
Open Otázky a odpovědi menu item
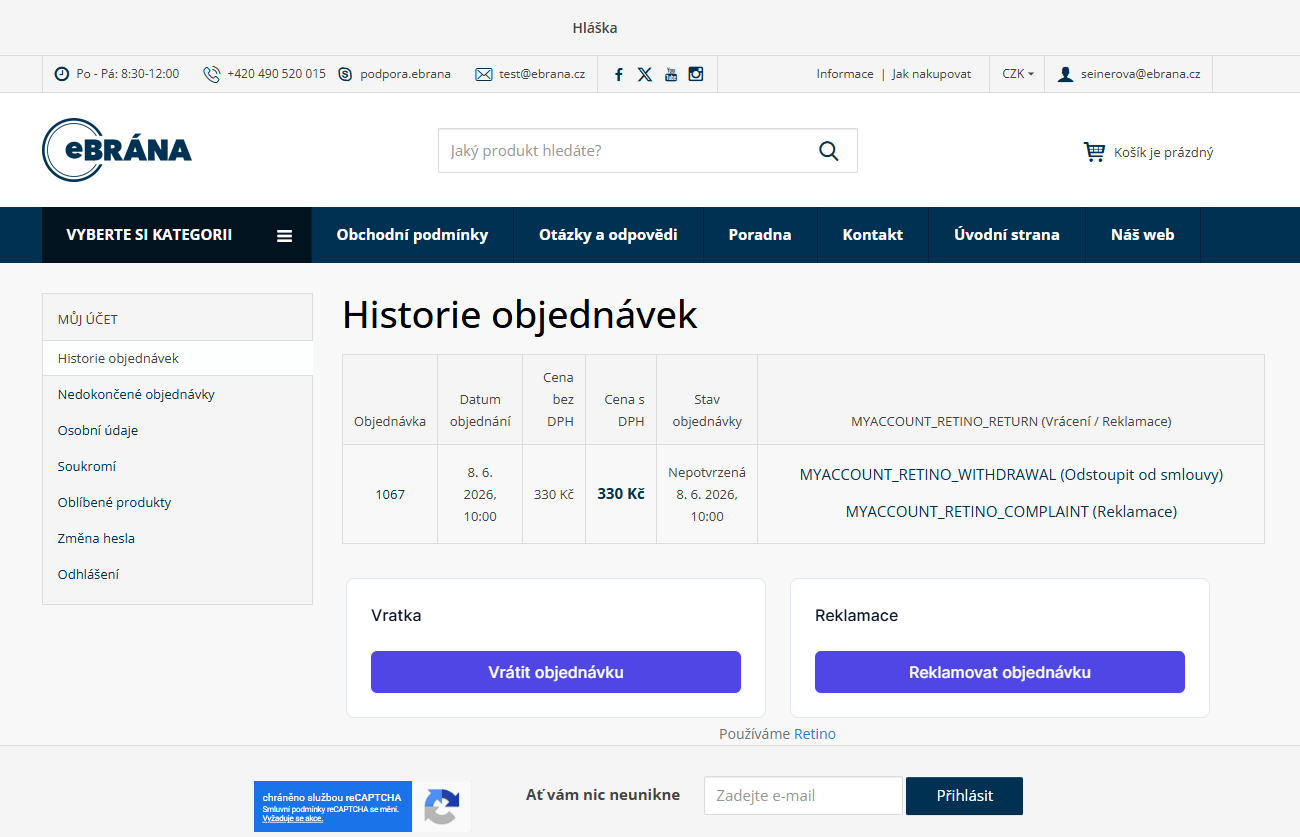tap(608, 235)
